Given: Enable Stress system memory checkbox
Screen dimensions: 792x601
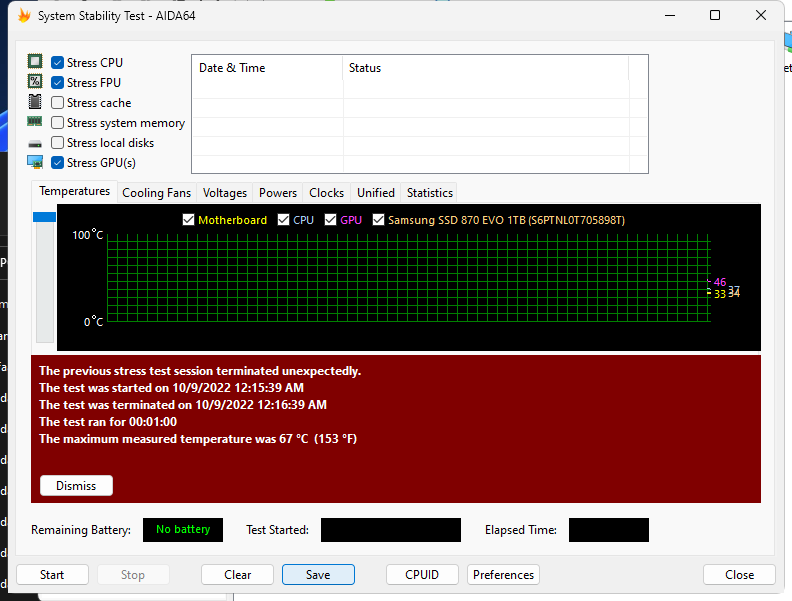Looking at the screenshot, I should click(58, 123).
